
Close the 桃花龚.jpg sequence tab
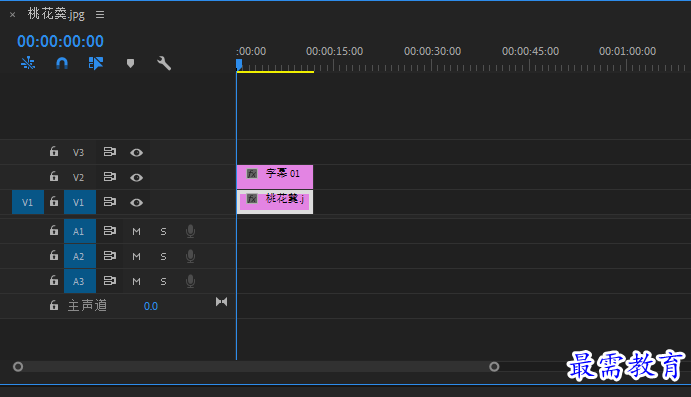click(x=12, y=15)
